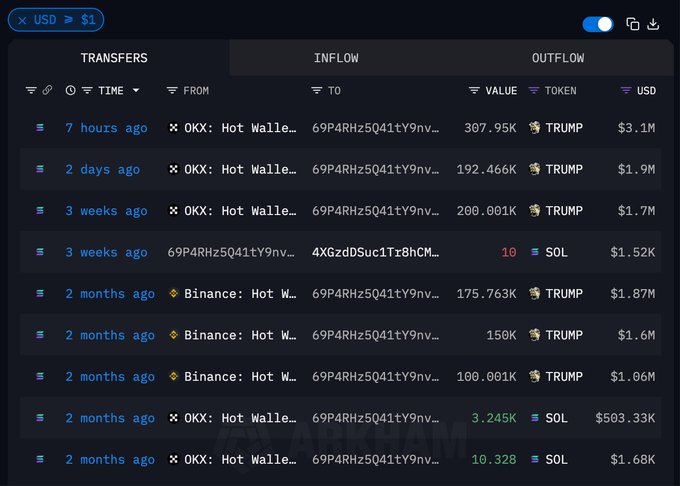Select the value 200.001K
Viewport: 680px width, 486px height.
click(x=486, y=210)
